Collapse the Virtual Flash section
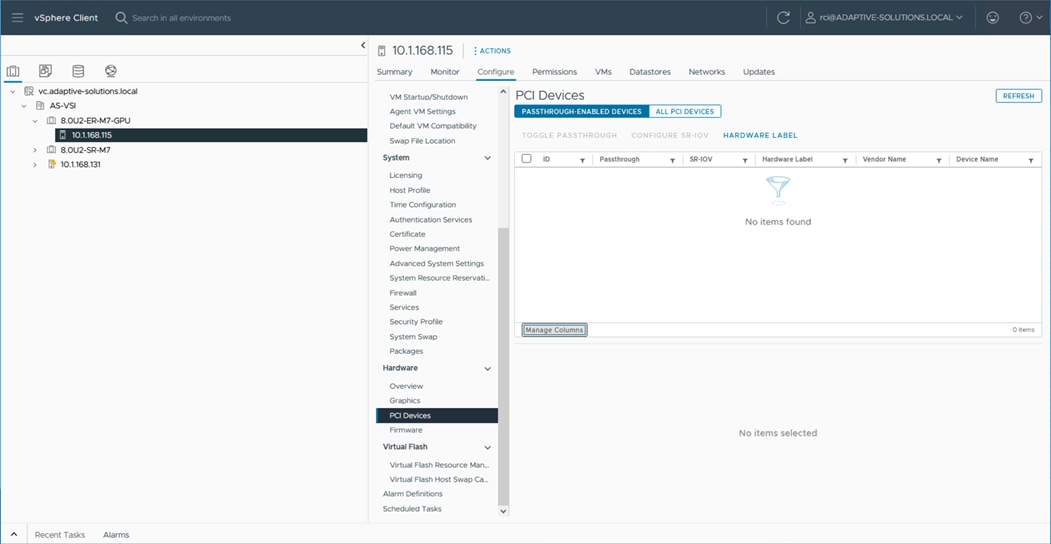Viewport: 1051px width, 544px height. [x=487, y=447]
